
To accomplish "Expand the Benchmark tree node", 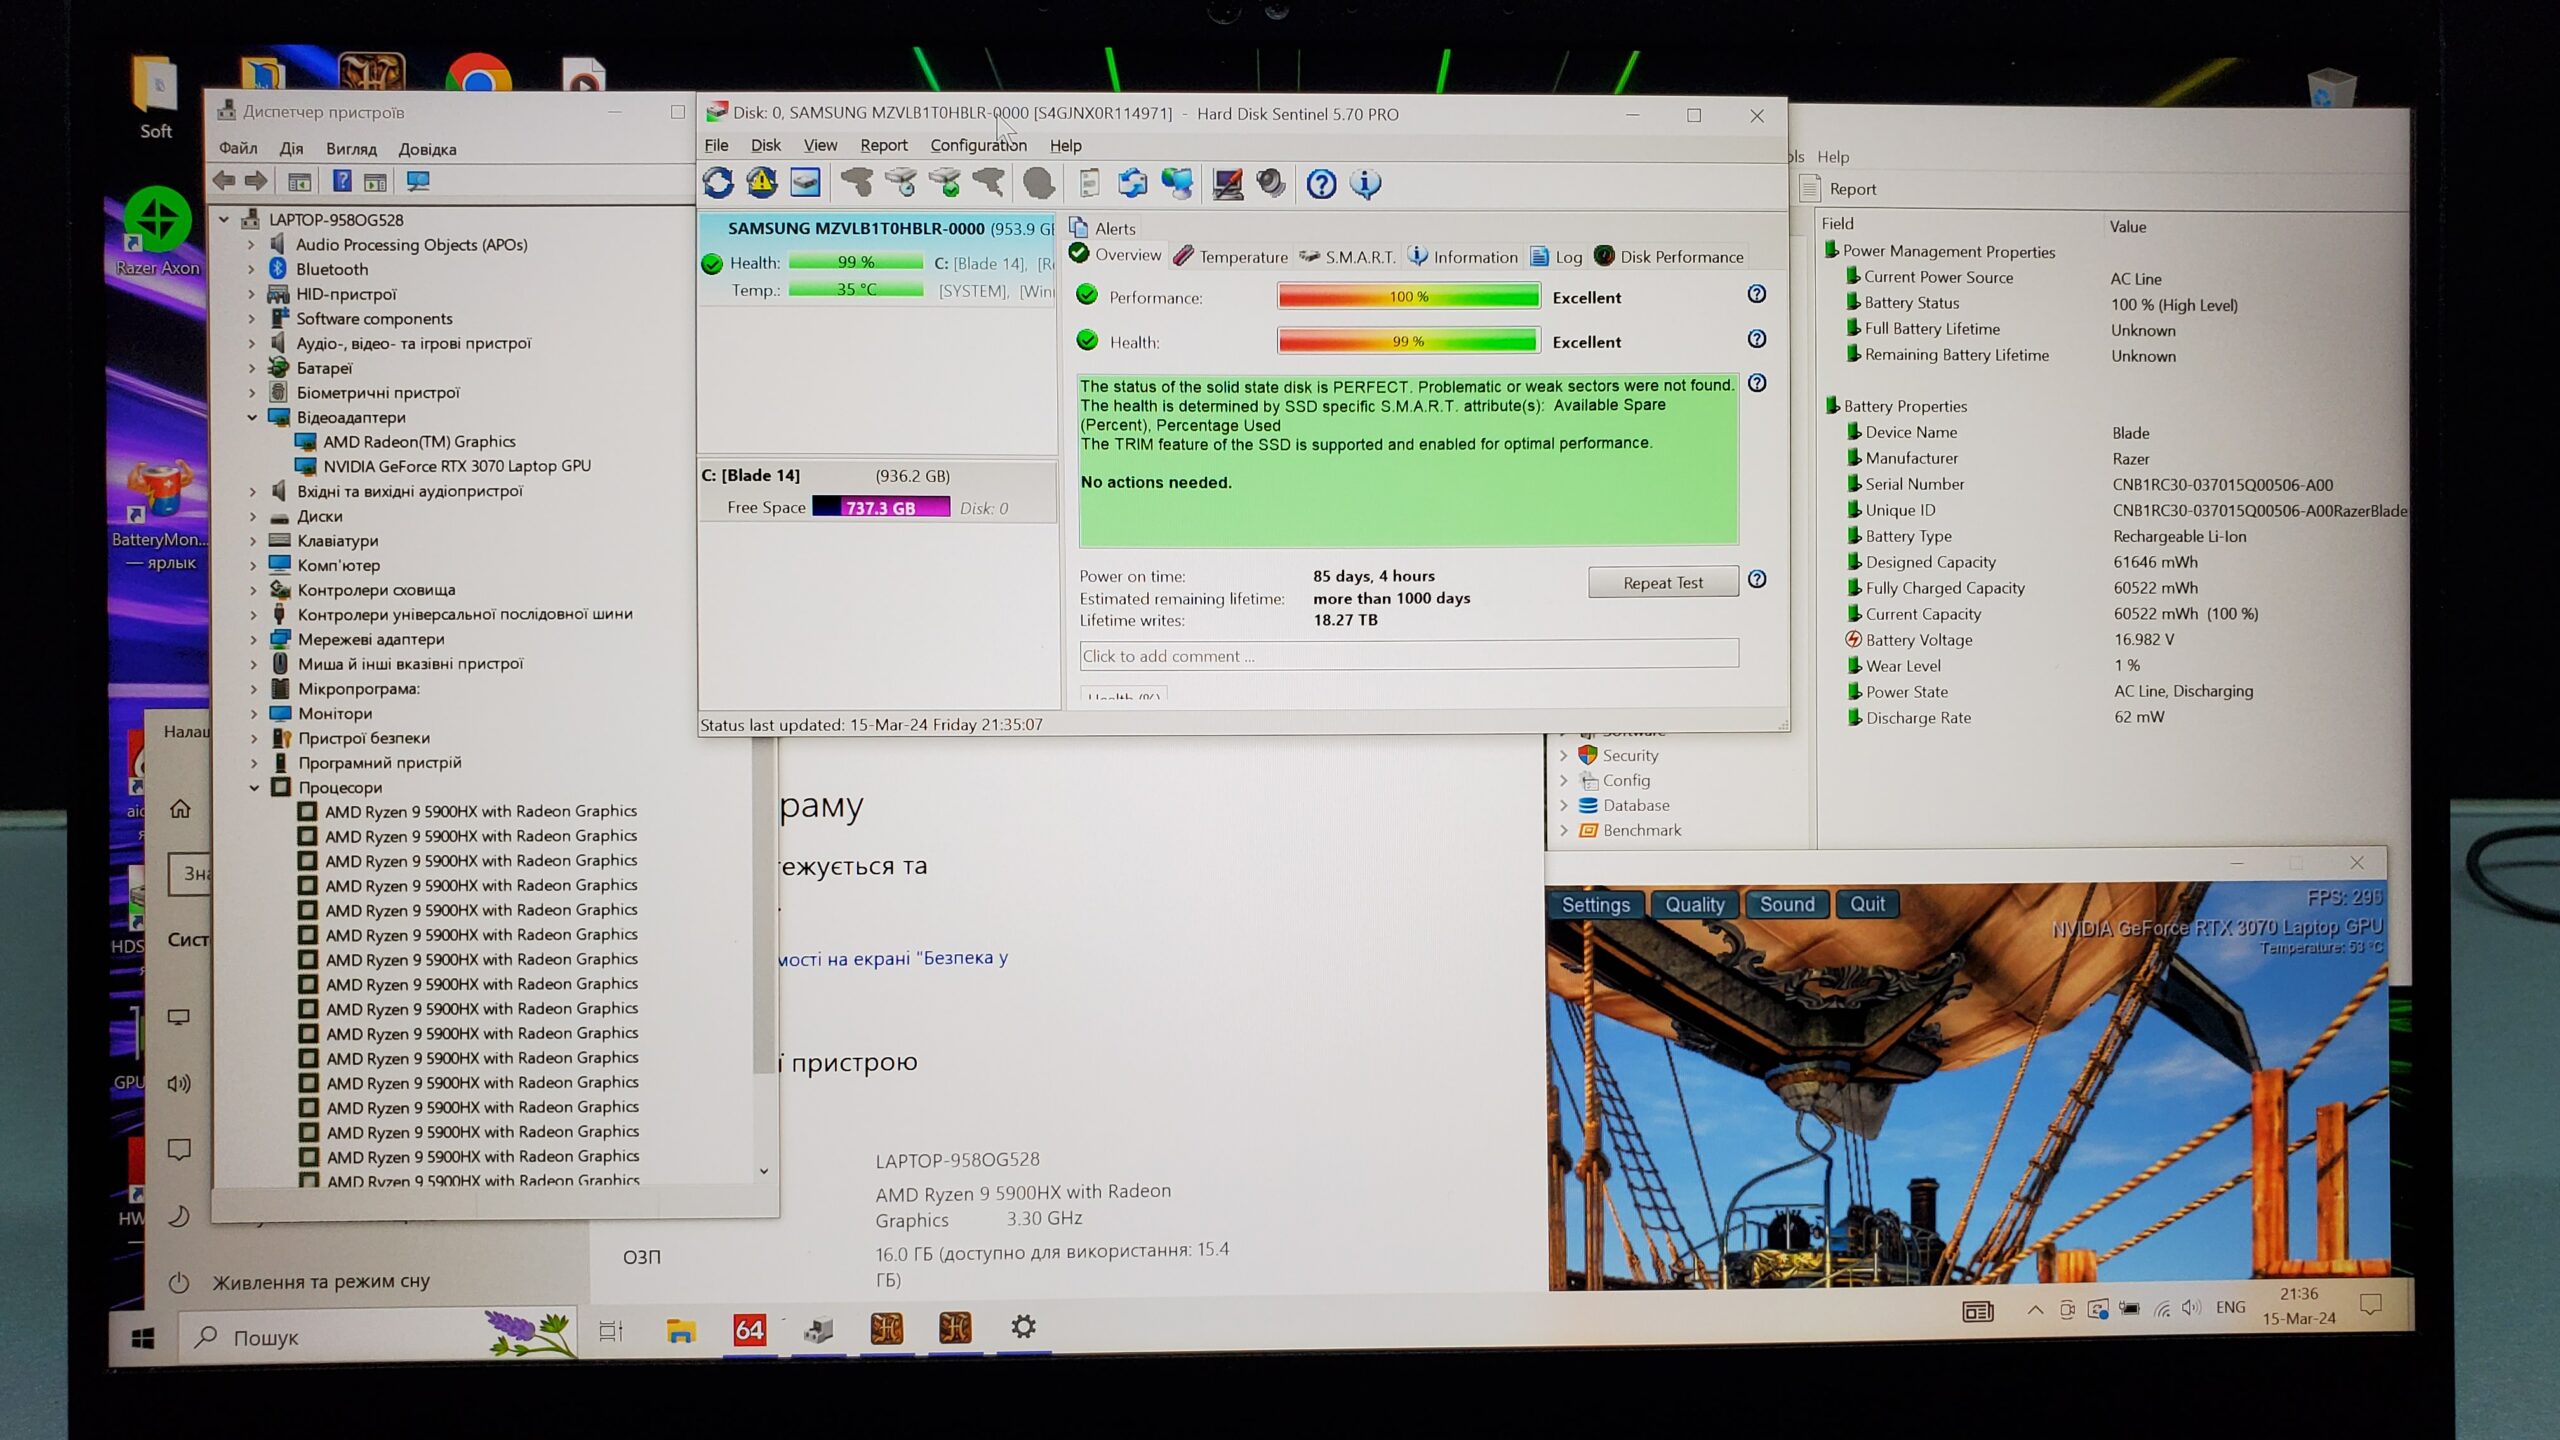I will click(1564, 830).
